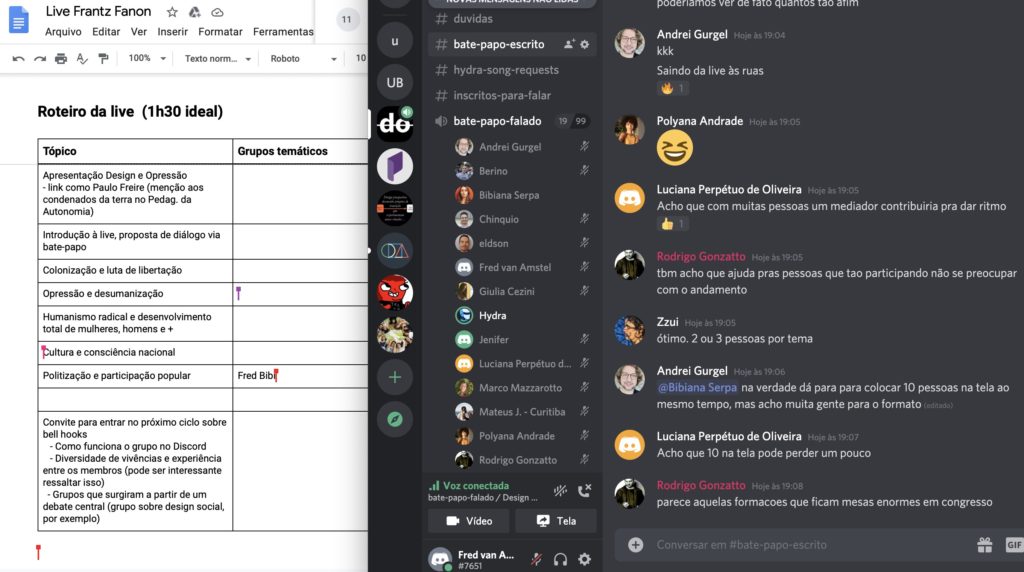Click the Colonização e luta de libertação cell
The height and width of the screenshot is (572, 1024).
tap(135, 270)
